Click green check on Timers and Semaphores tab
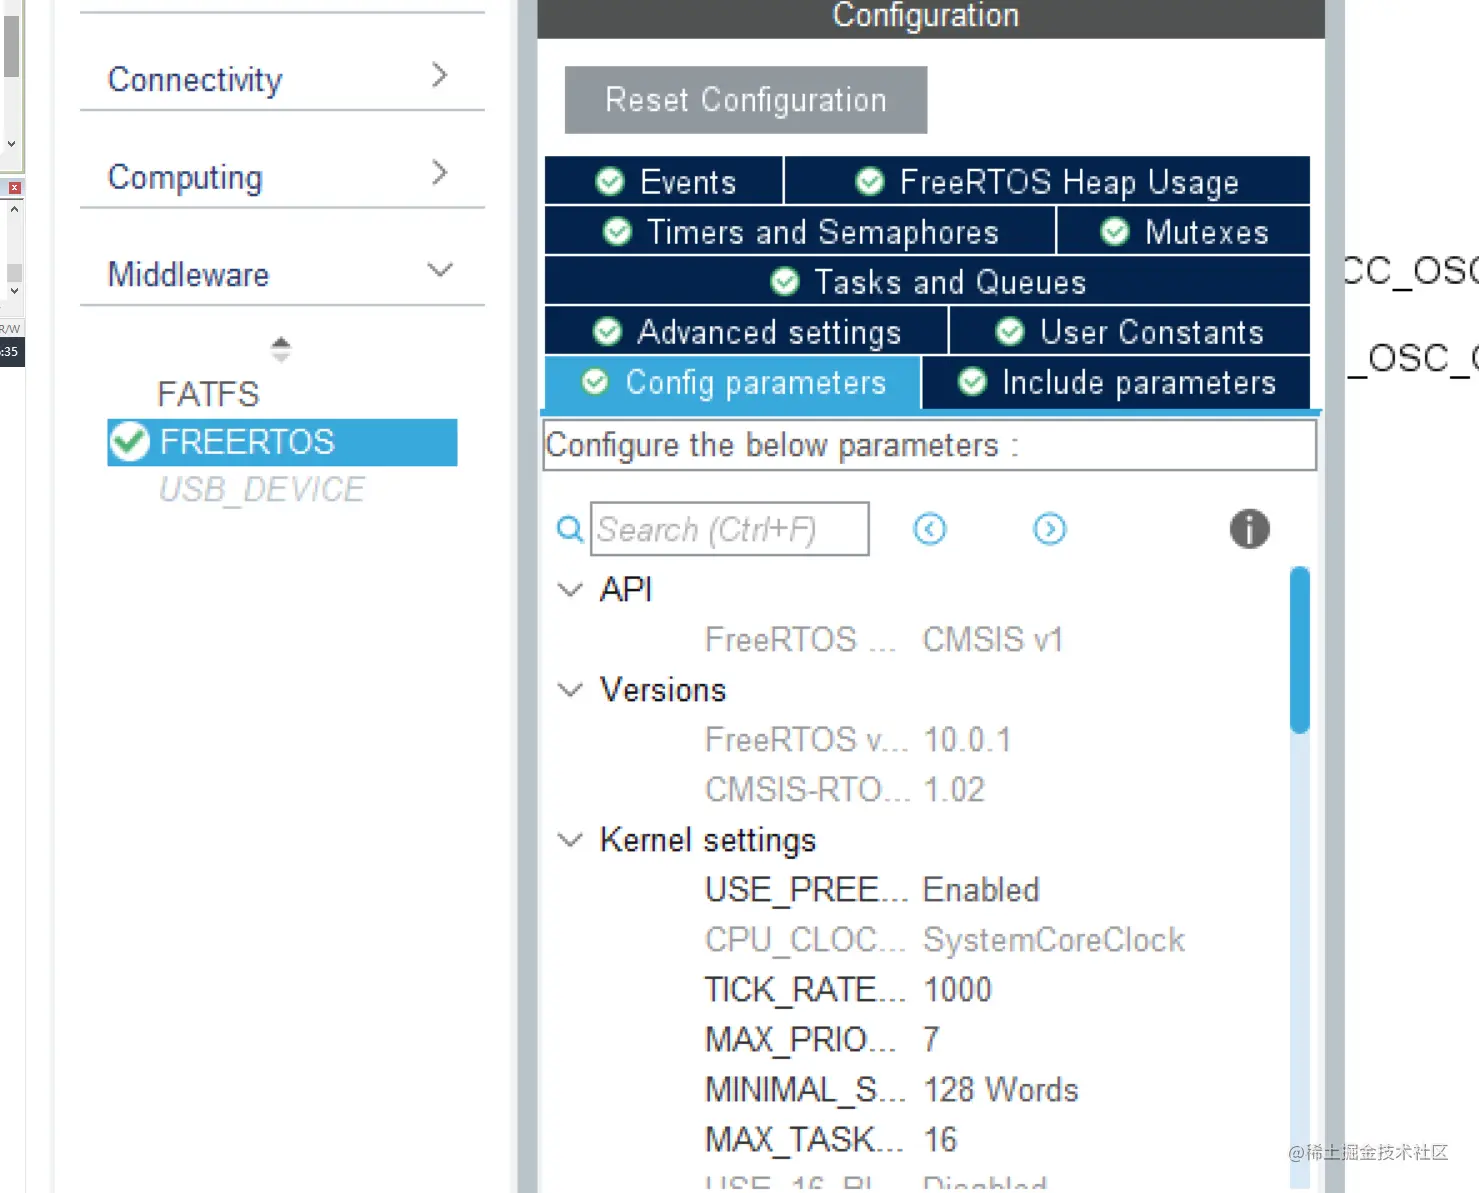 tap(617, 232)
